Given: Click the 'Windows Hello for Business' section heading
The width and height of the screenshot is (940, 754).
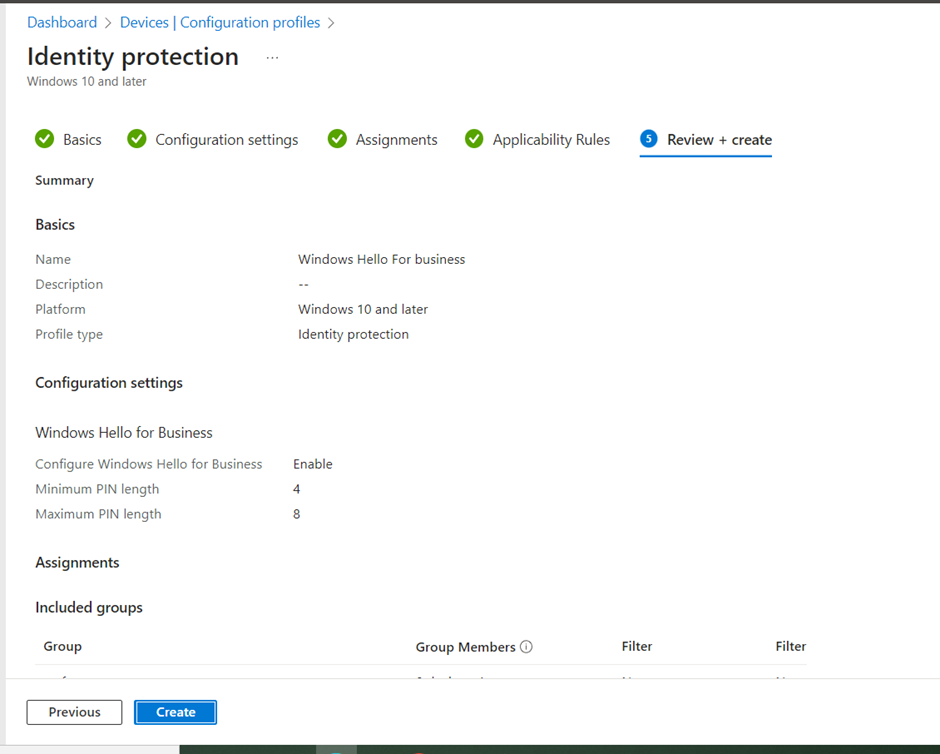Looking at the screenshot, I should pos(123,433).
